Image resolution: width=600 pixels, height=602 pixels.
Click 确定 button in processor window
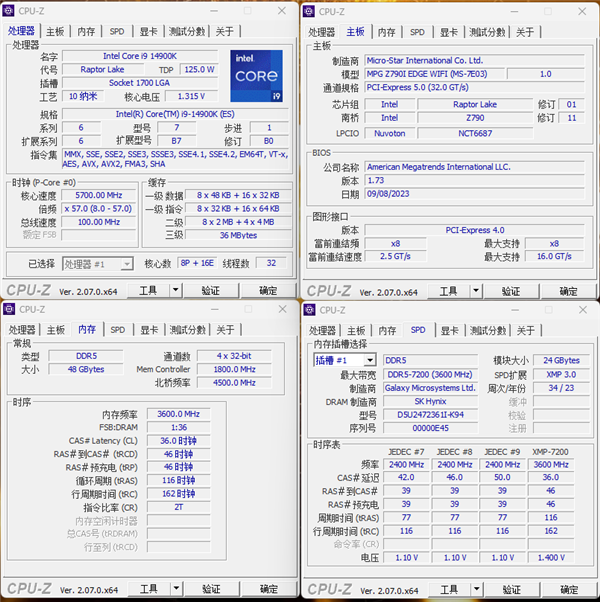click(x=268, y=291)
